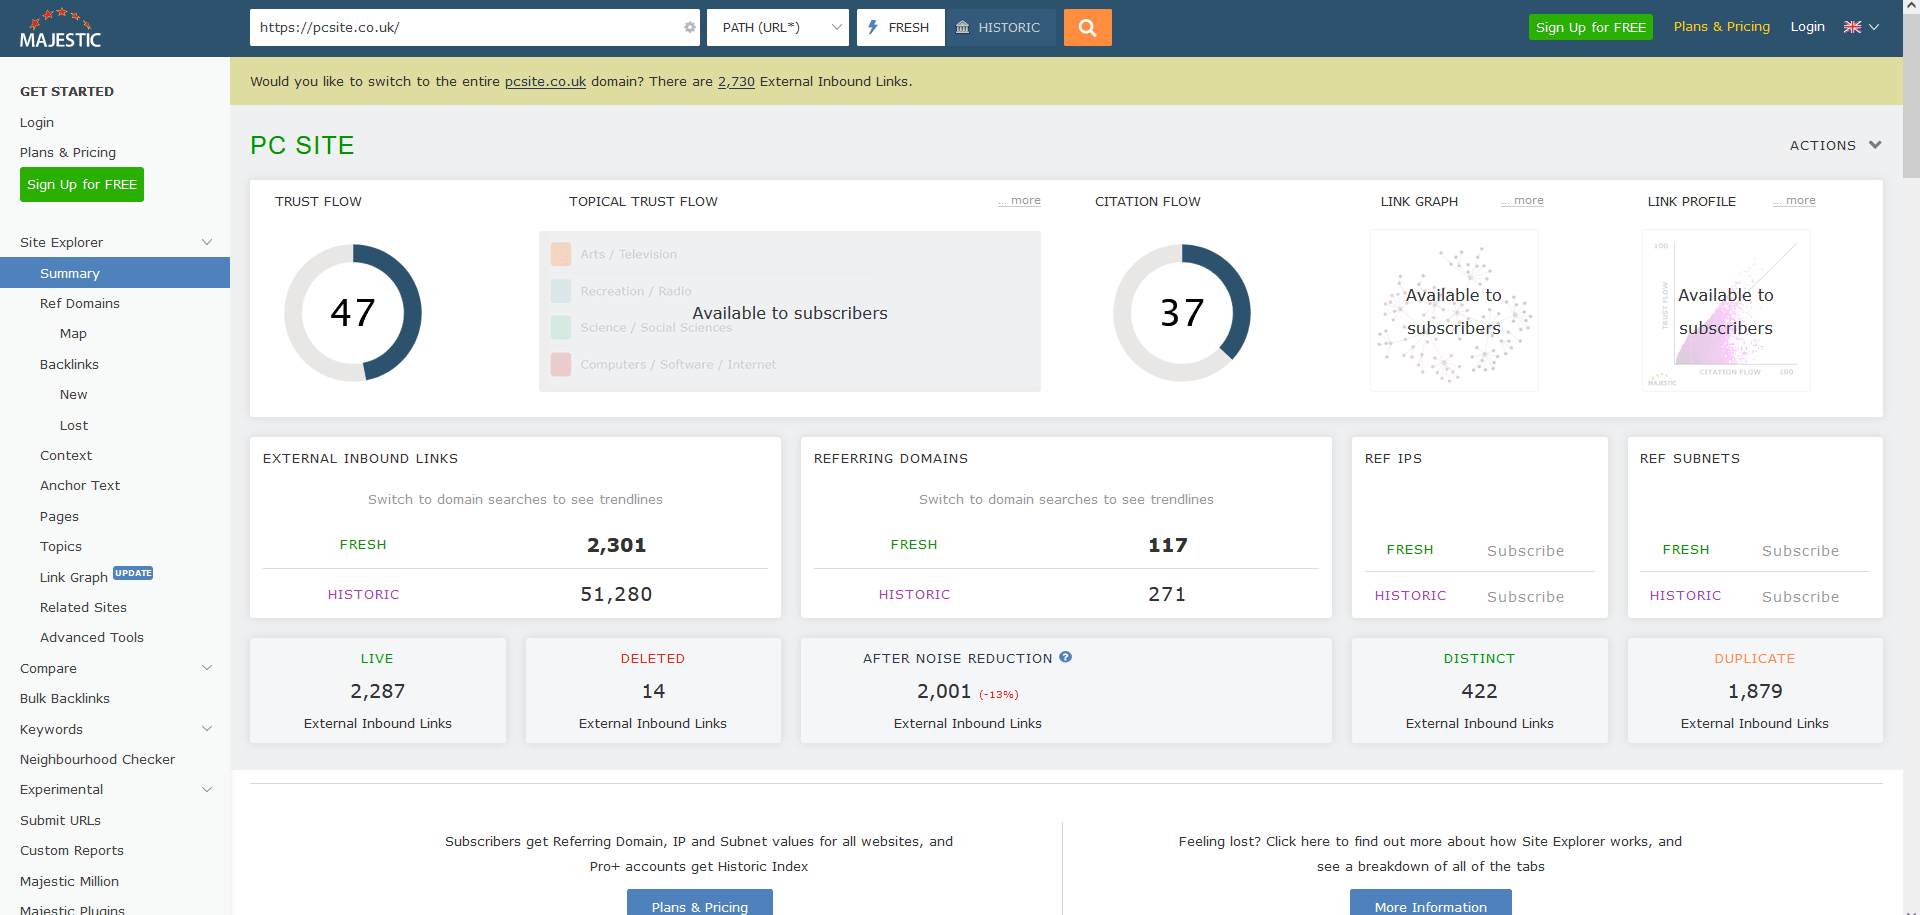Open Pages in the sidebar
Viewport: 1920px width, 915px height.
click(x=59, y=516)
